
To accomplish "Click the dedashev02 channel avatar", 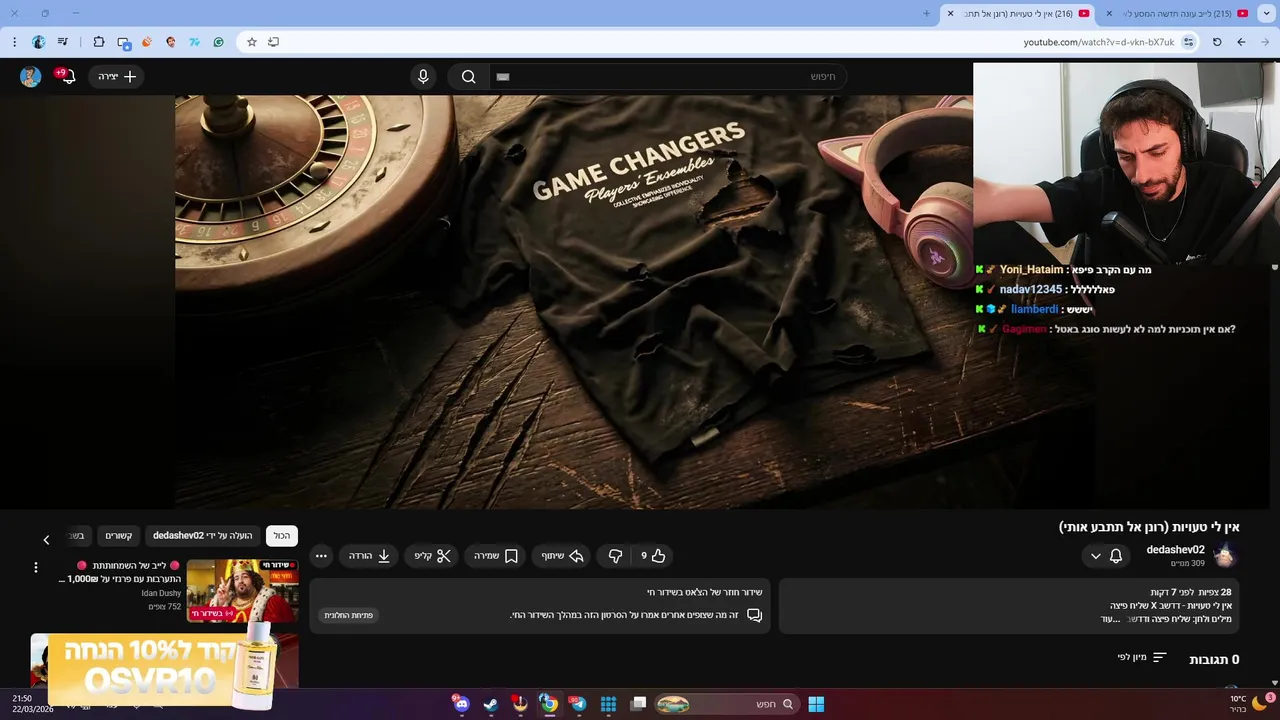I will click(1225, 556).
